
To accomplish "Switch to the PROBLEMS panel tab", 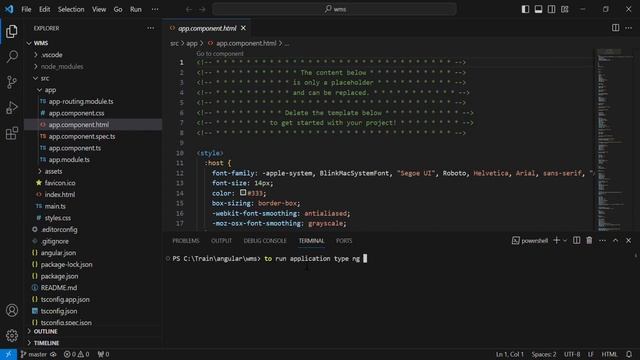I will (x=186, y=241).
